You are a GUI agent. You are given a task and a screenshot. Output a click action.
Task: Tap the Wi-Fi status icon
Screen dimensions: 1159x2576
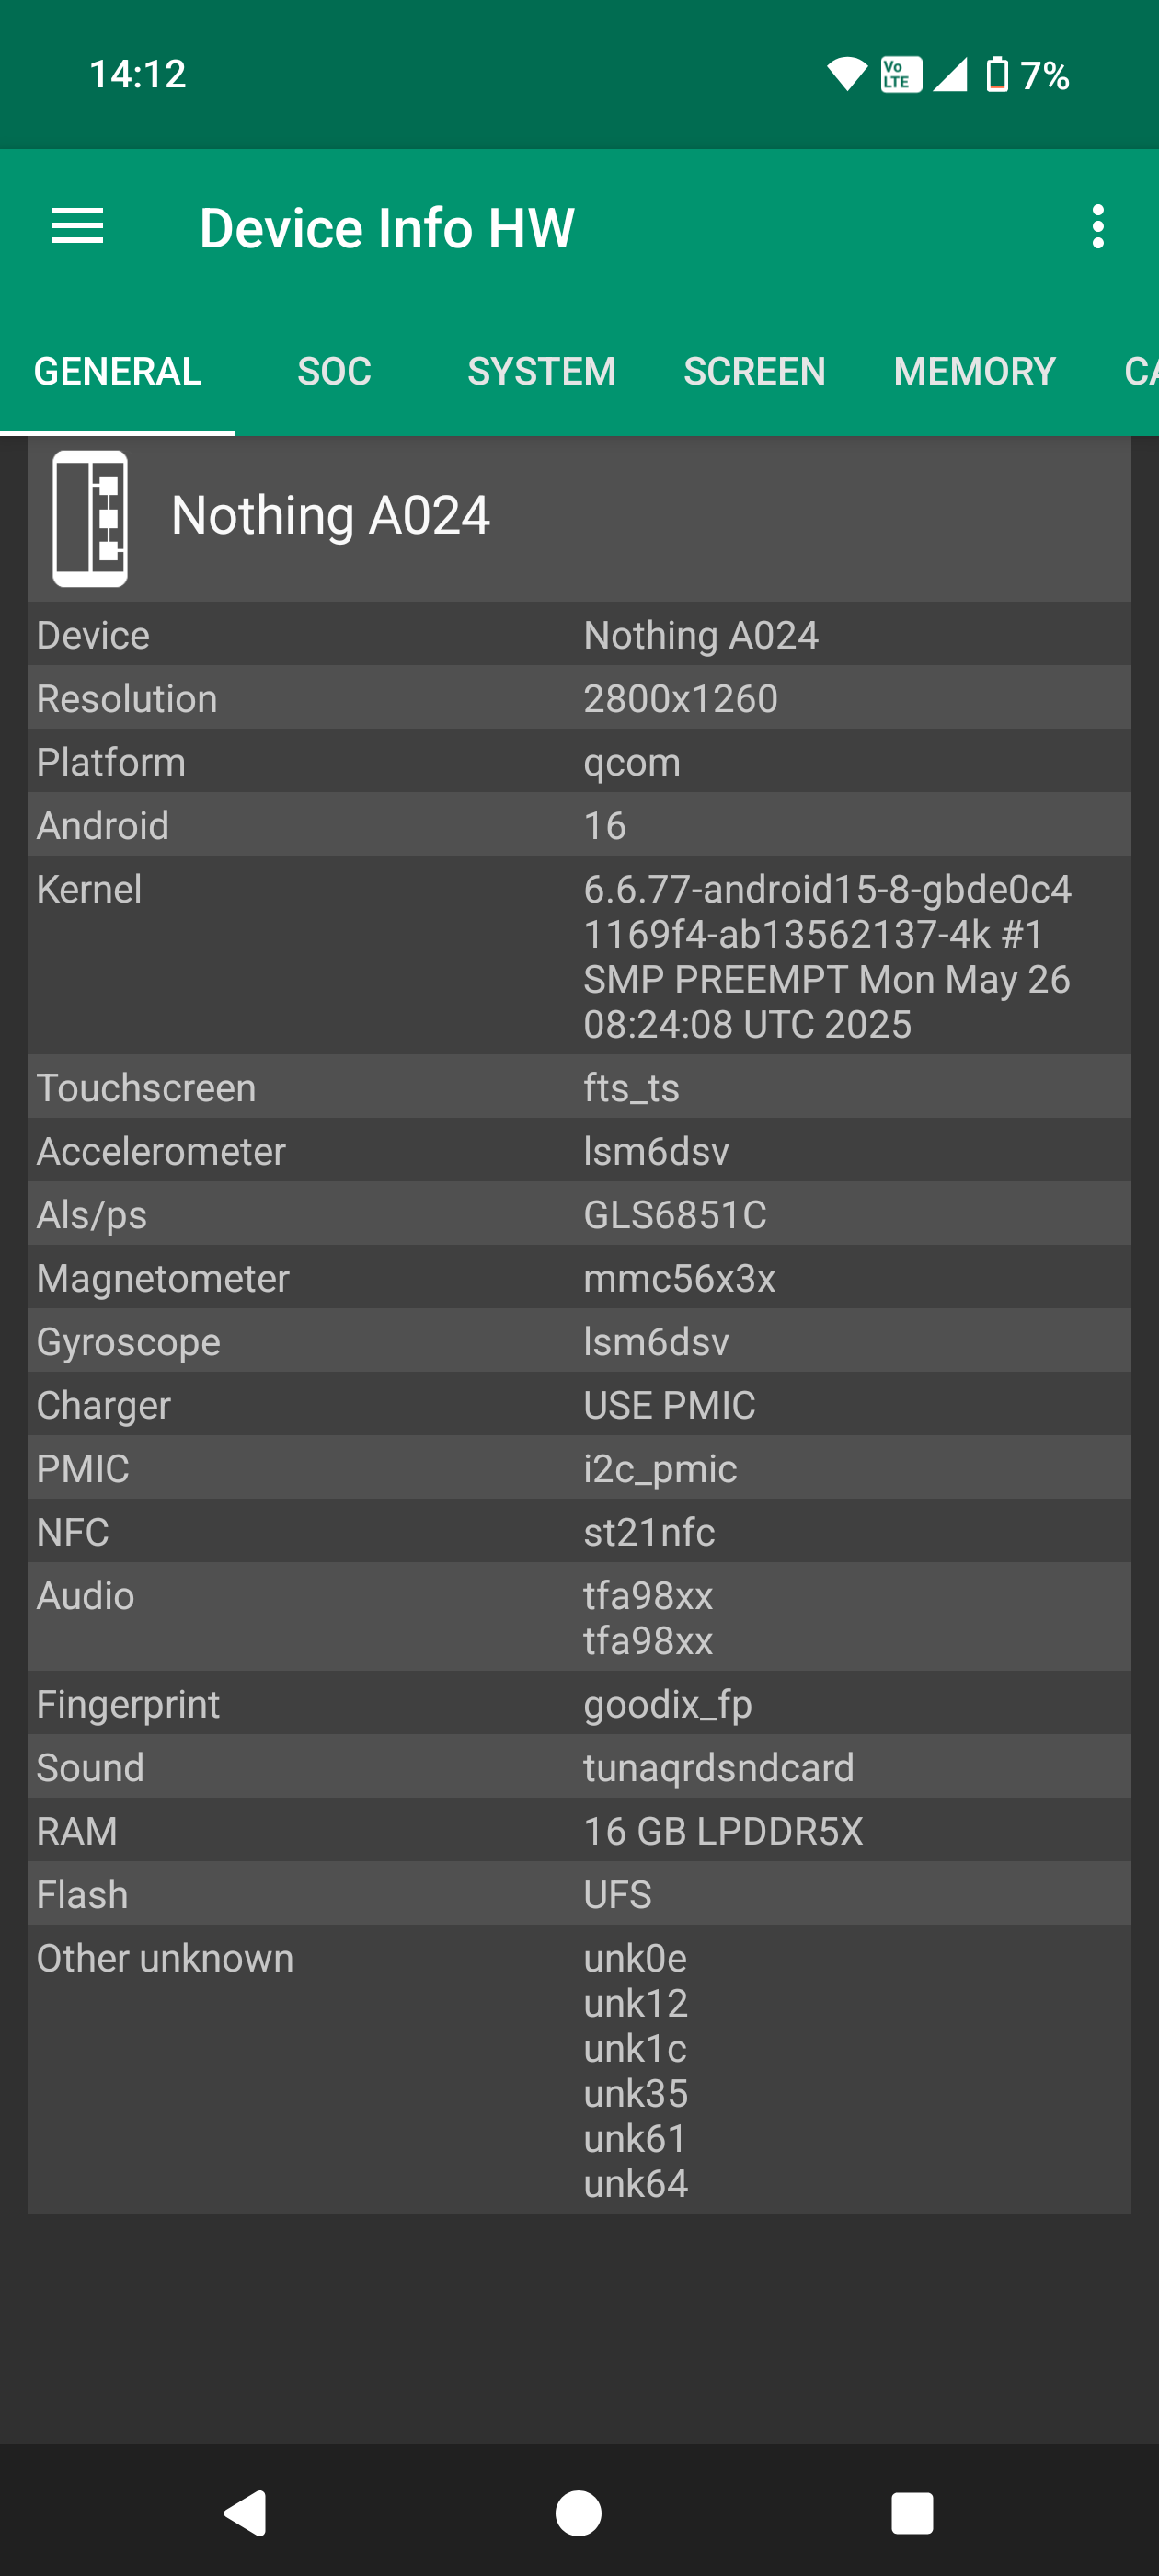click(x=846, y=75)
